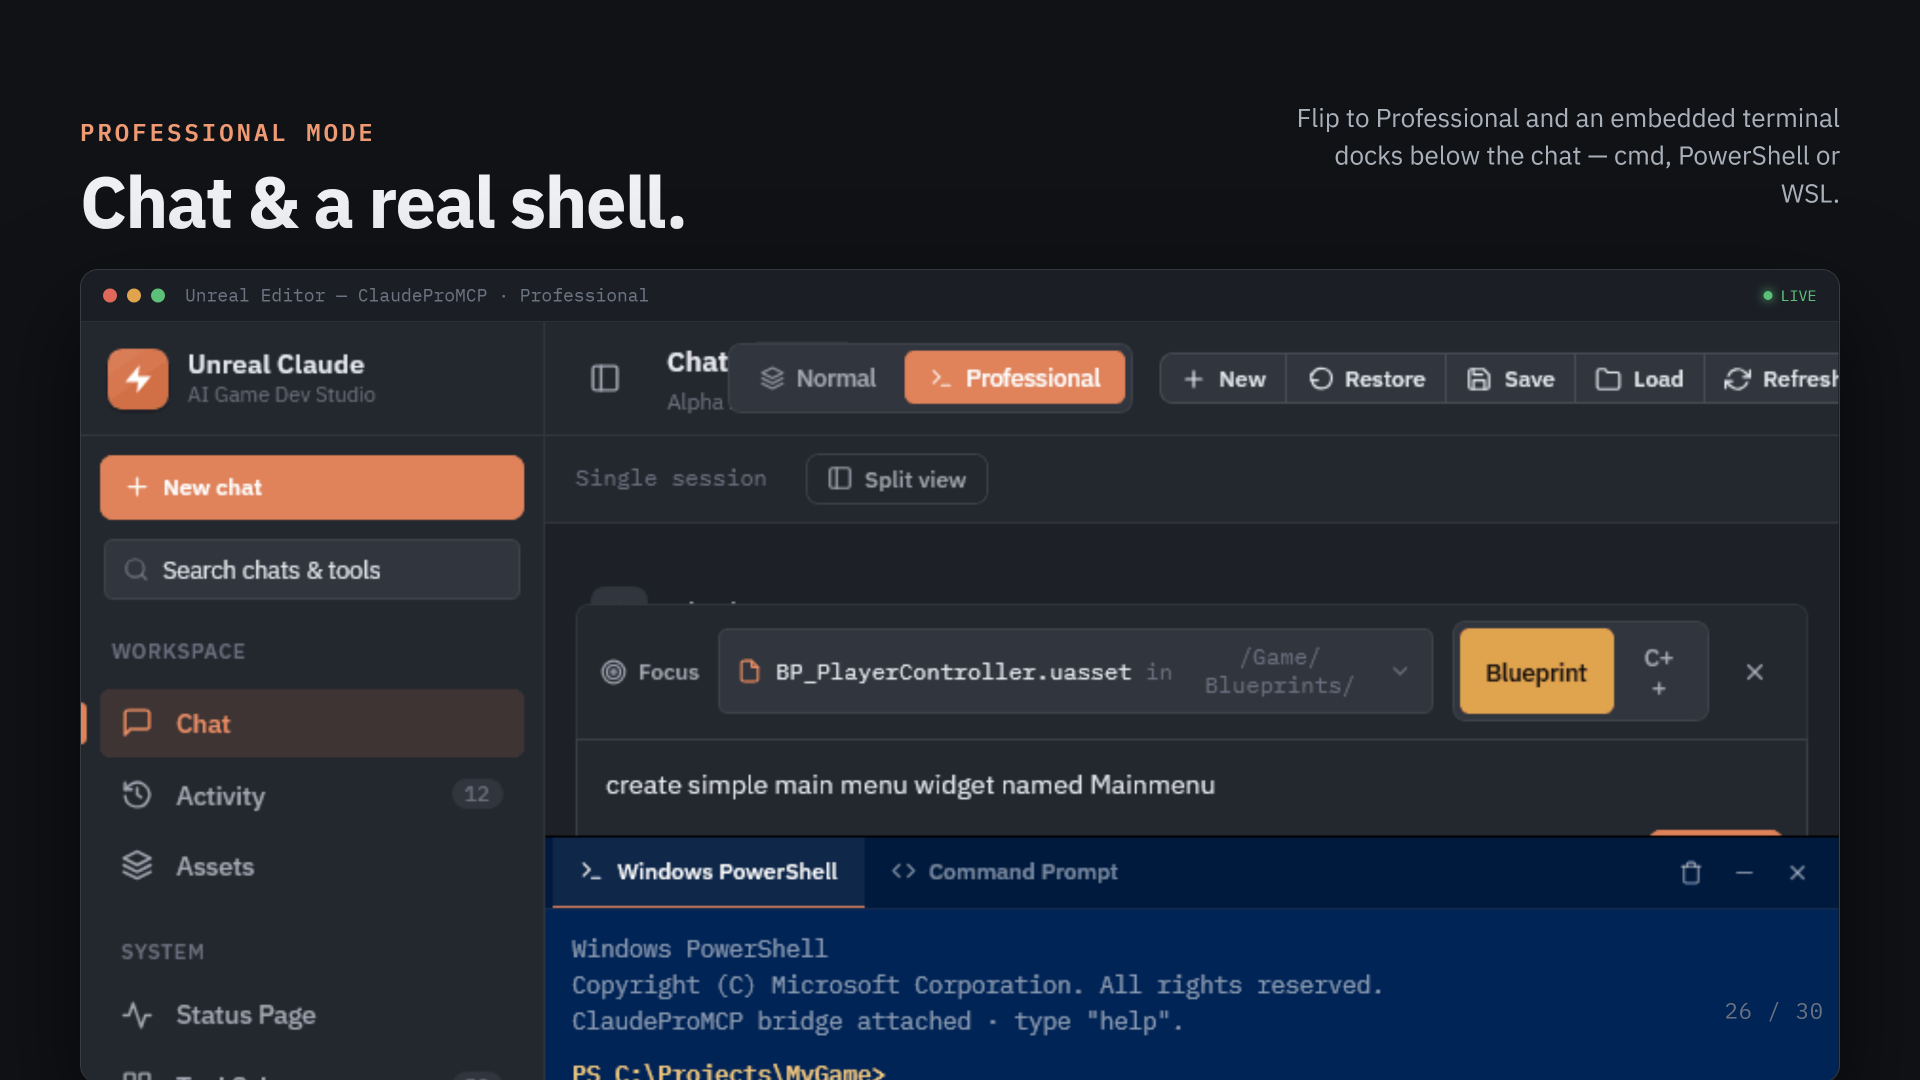Screen dimensions: 1920x1080
Task: Select the C++ mode button
Action: 1659,672
